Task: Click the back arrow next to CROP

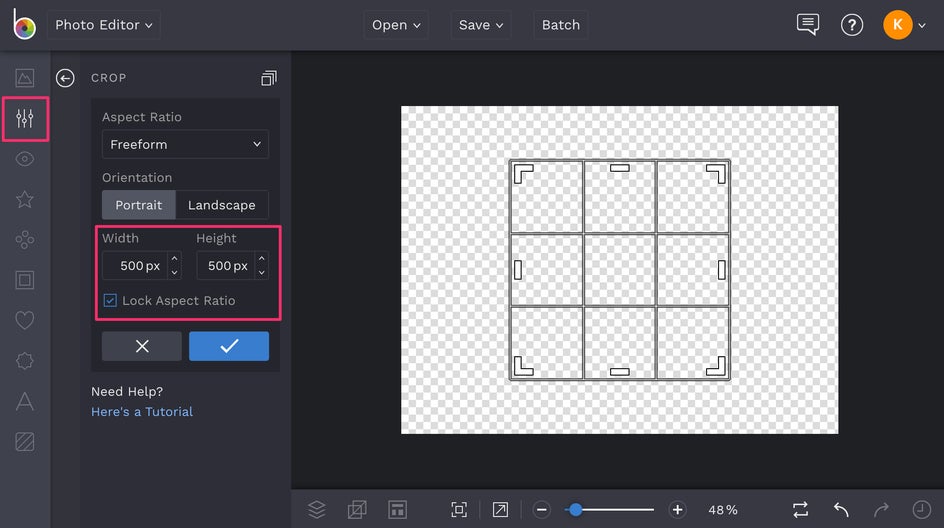Action: click(x=65, y=78)
